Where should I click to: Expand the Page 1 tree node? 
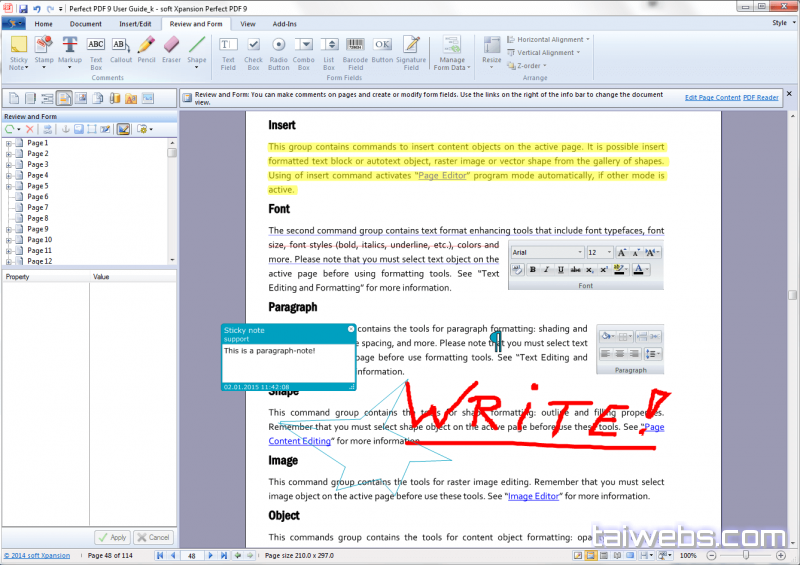9,143
